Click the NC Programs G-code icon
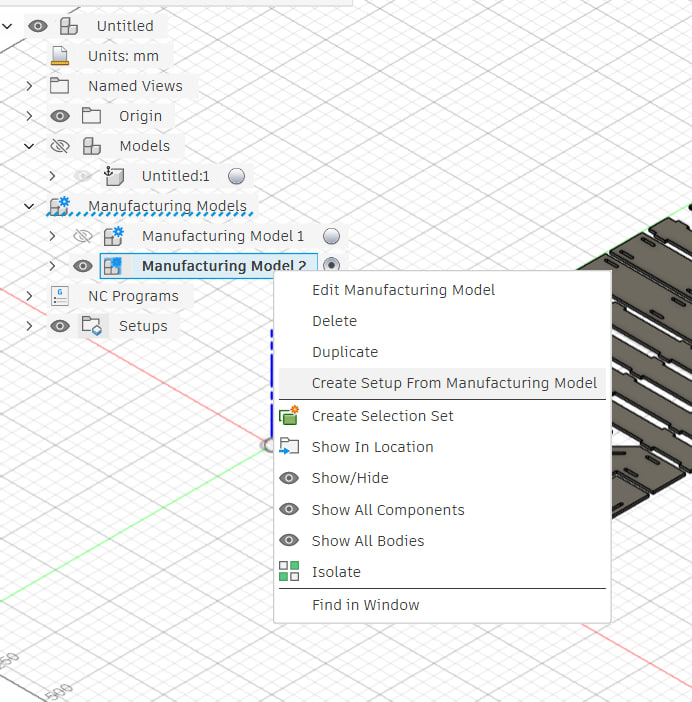692x702 pixels. (x=60, y=296)
